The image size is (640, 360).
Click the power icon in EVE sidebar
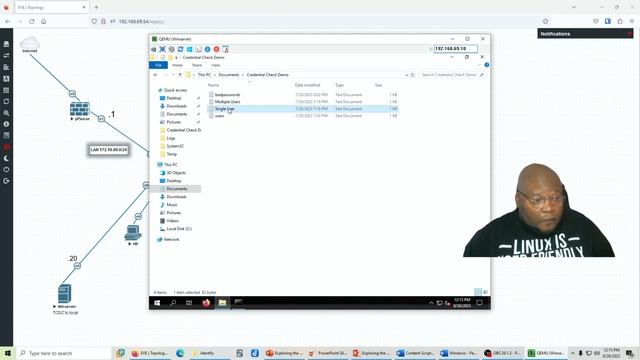click(6, 169)
